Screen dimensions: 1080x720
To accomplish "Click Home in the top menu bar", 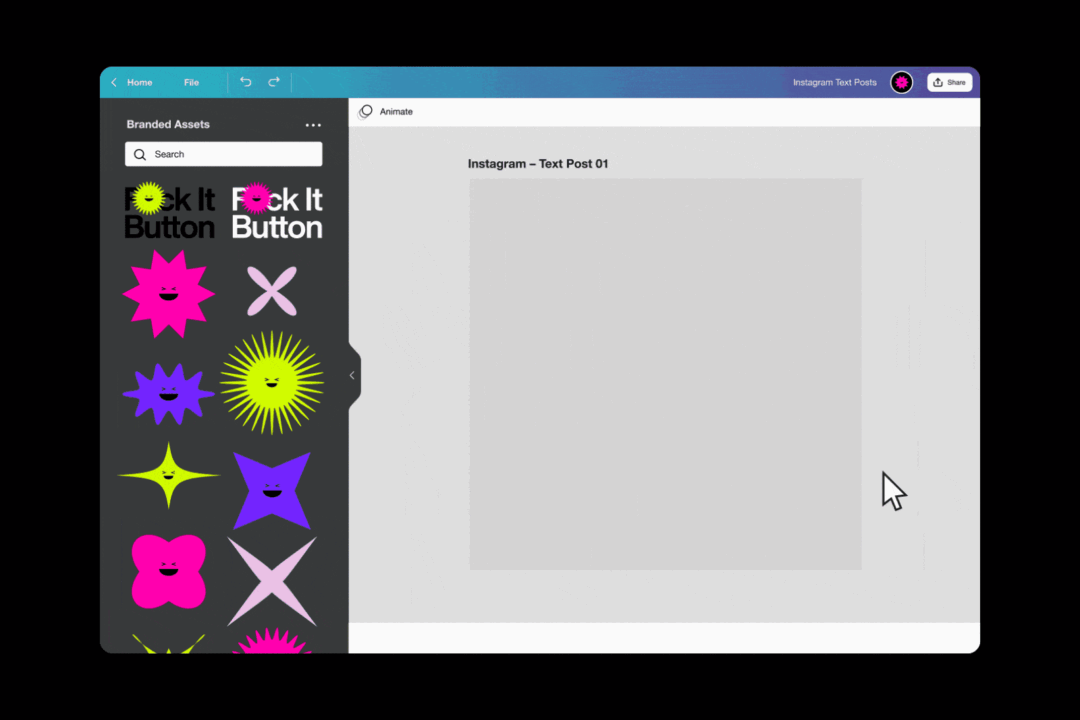I will click(x=139, y=82).
